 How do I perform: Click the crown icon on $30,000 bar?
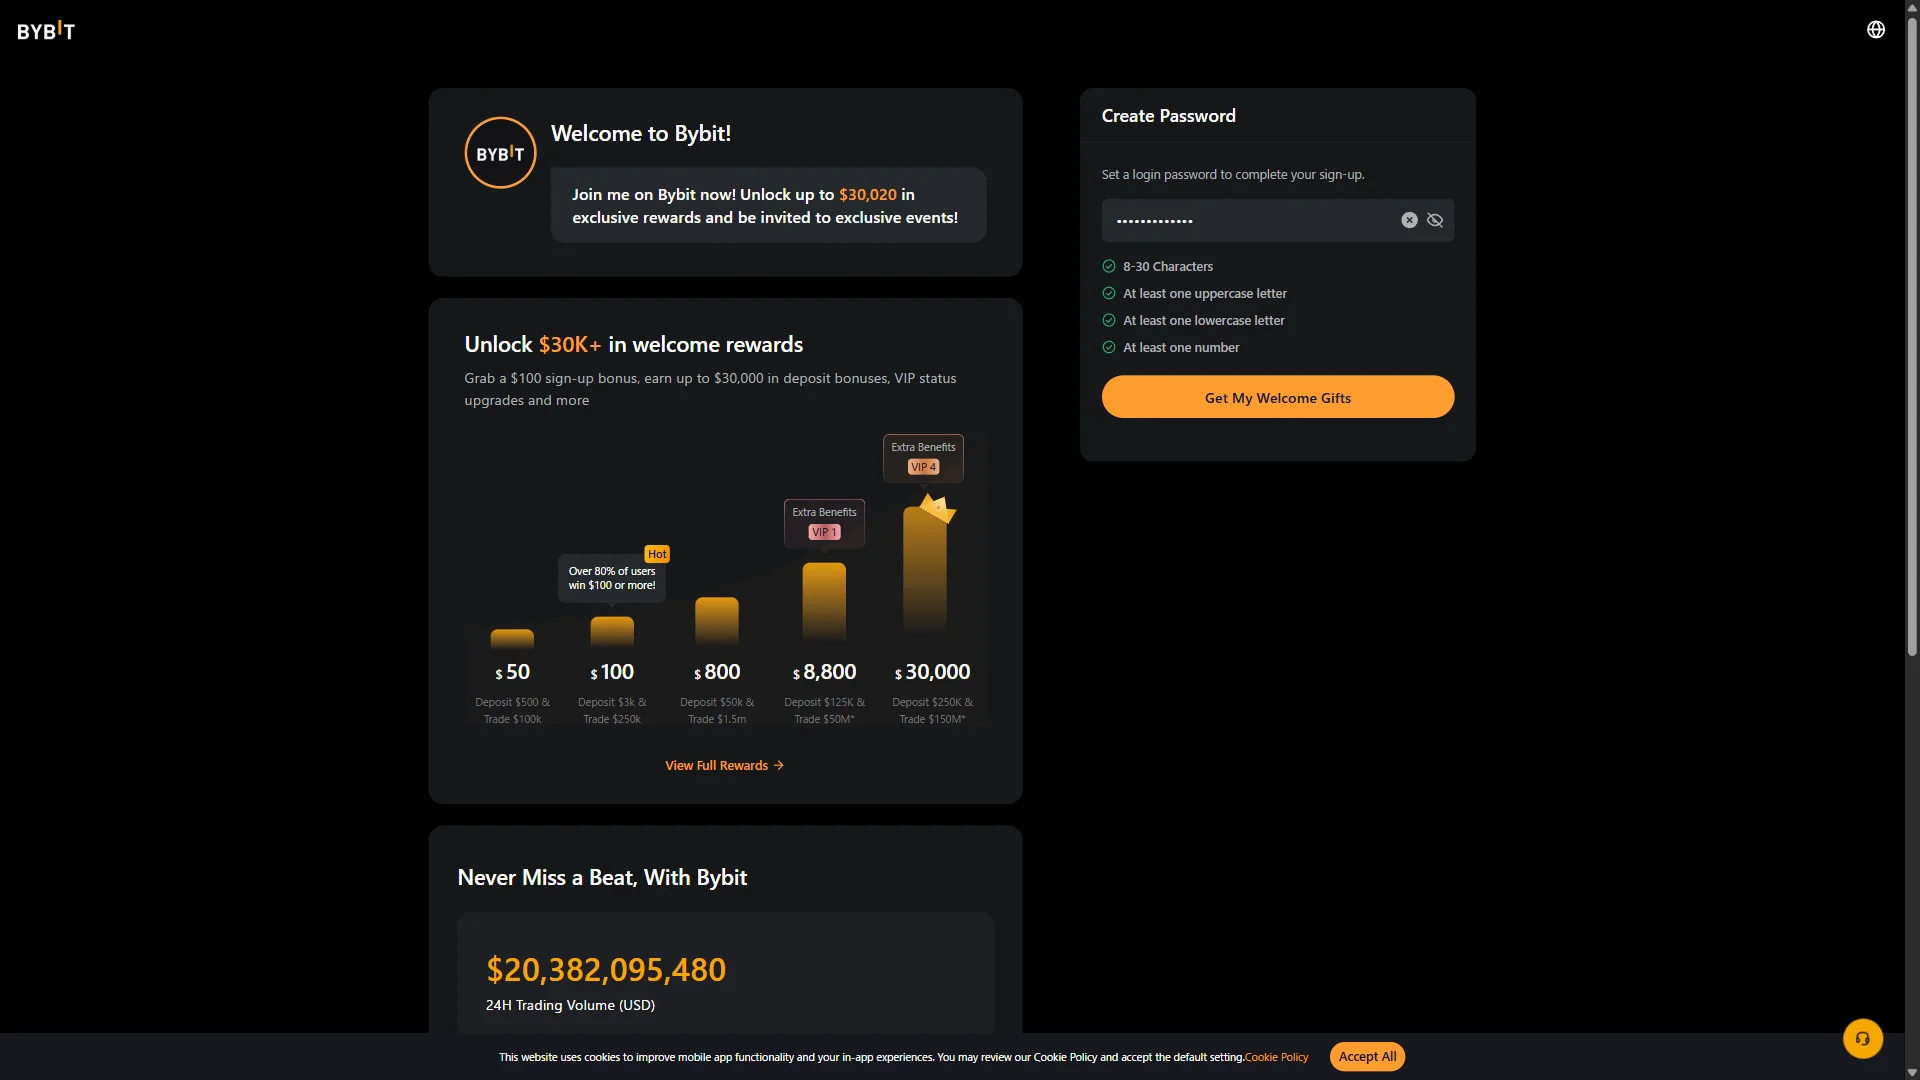(938, 508)
